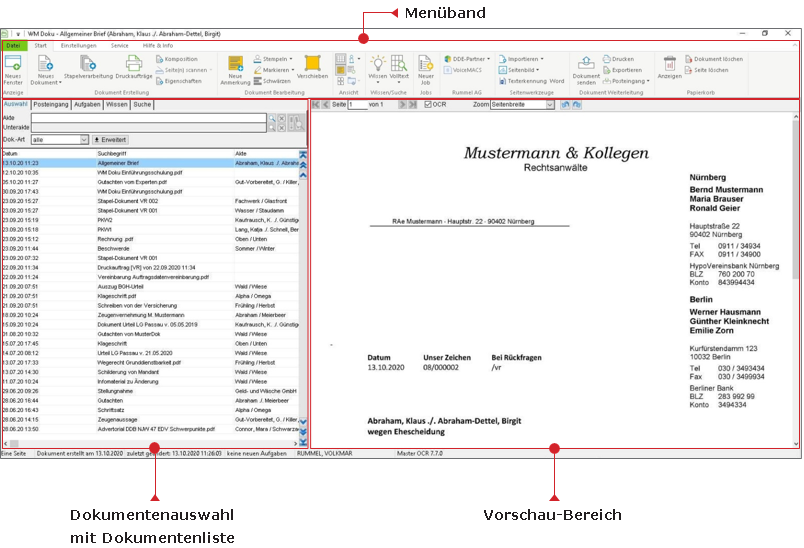Open the Dok.-Art dropdown
The height and width of the screenshot is (548, 804).
pyautogui.click(x=84, y=139)
